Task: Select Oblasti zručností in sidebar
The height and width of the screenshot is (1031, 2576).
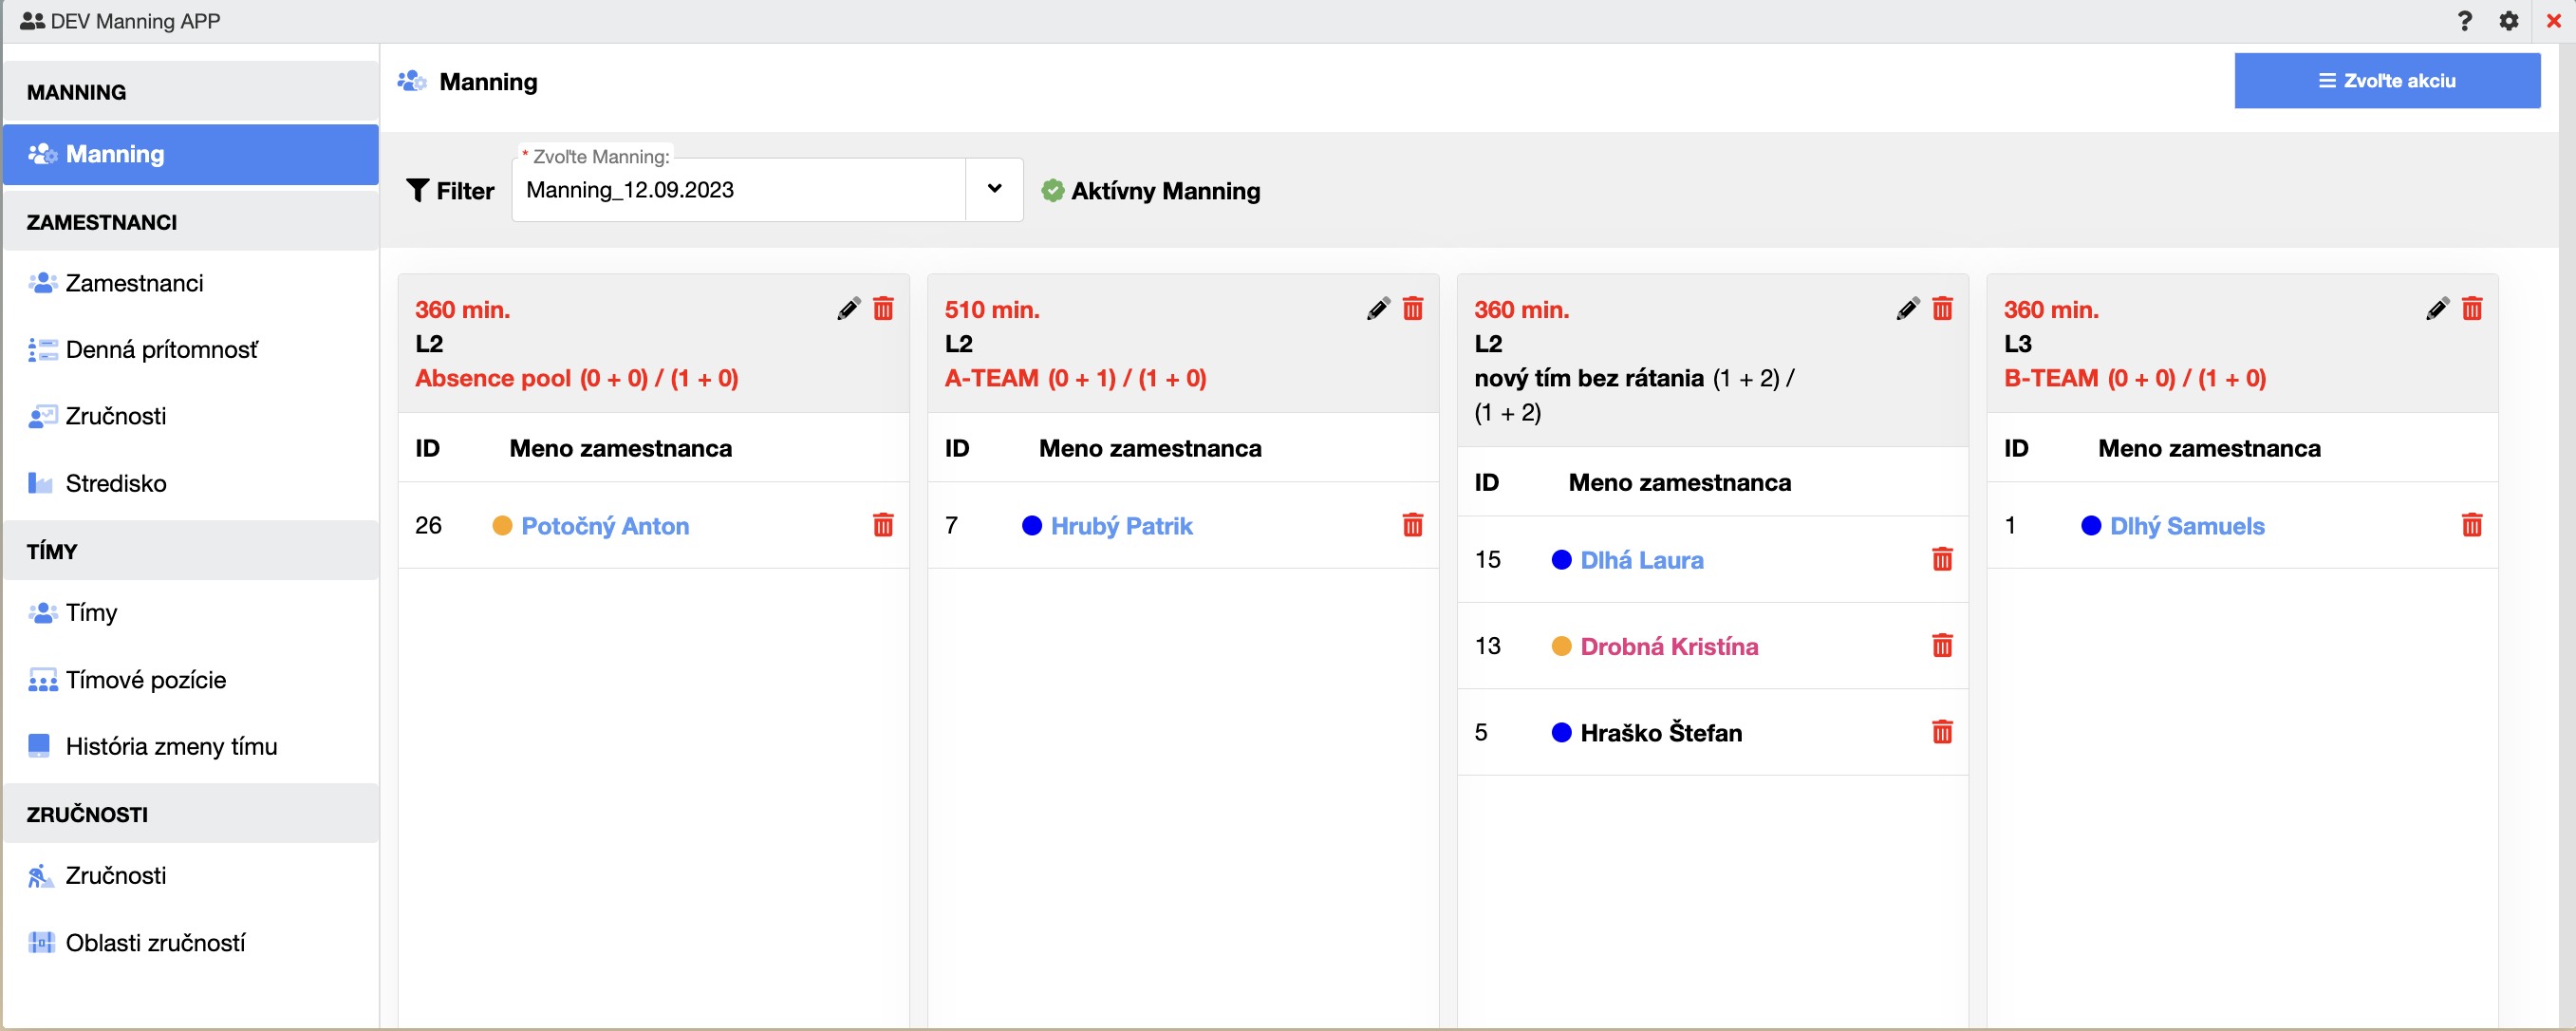Action: point(155,942)
